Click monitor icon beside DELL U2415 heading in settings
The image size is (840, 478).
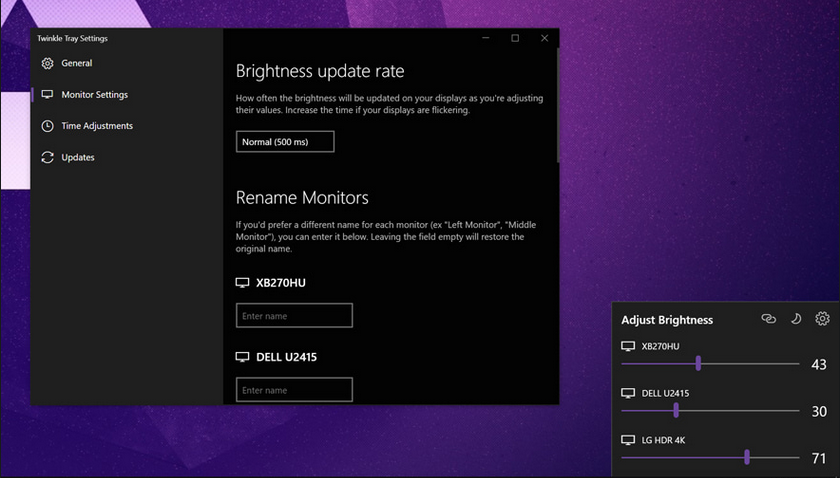(242, 357)
